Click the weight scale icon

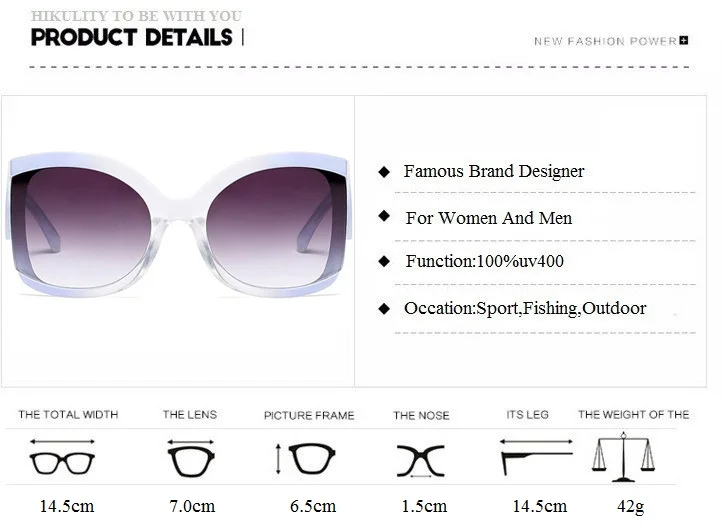coord(623,457)
